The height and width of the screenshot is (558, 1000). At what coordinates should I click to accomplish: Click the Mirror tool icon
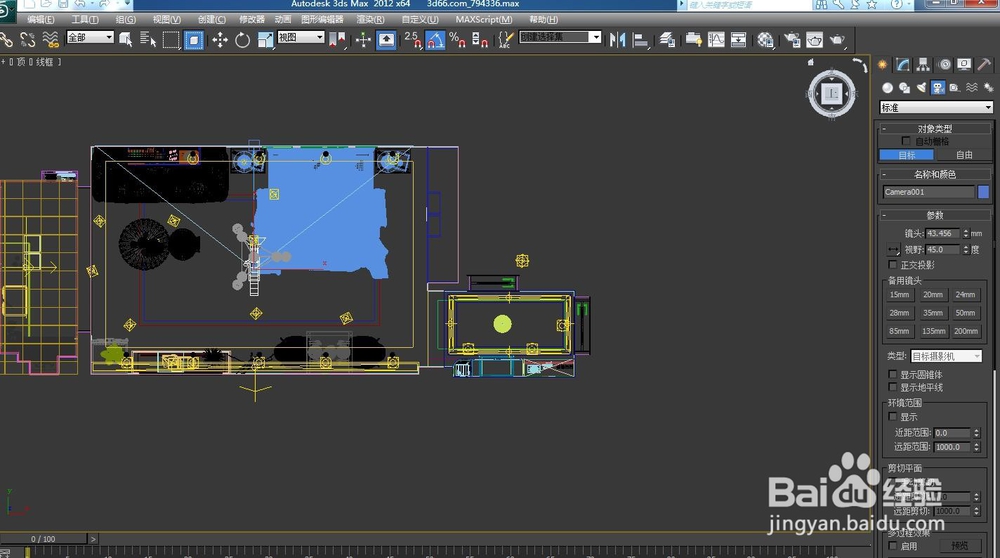[x=617, y=40]
